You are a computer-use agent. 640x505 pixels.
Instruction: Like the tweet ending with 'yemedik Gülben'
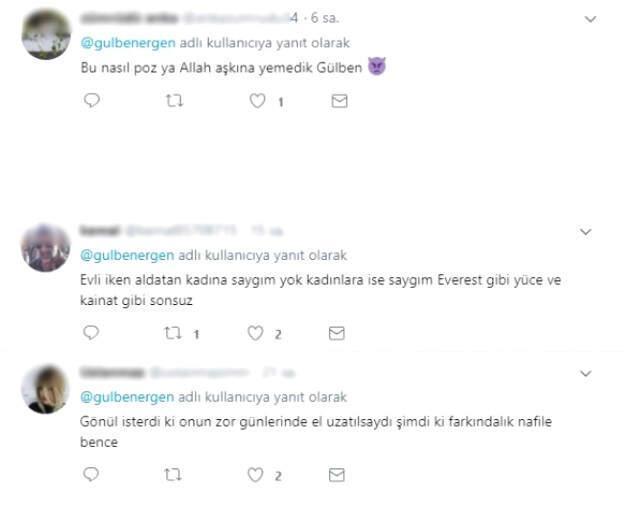[258, 101]
